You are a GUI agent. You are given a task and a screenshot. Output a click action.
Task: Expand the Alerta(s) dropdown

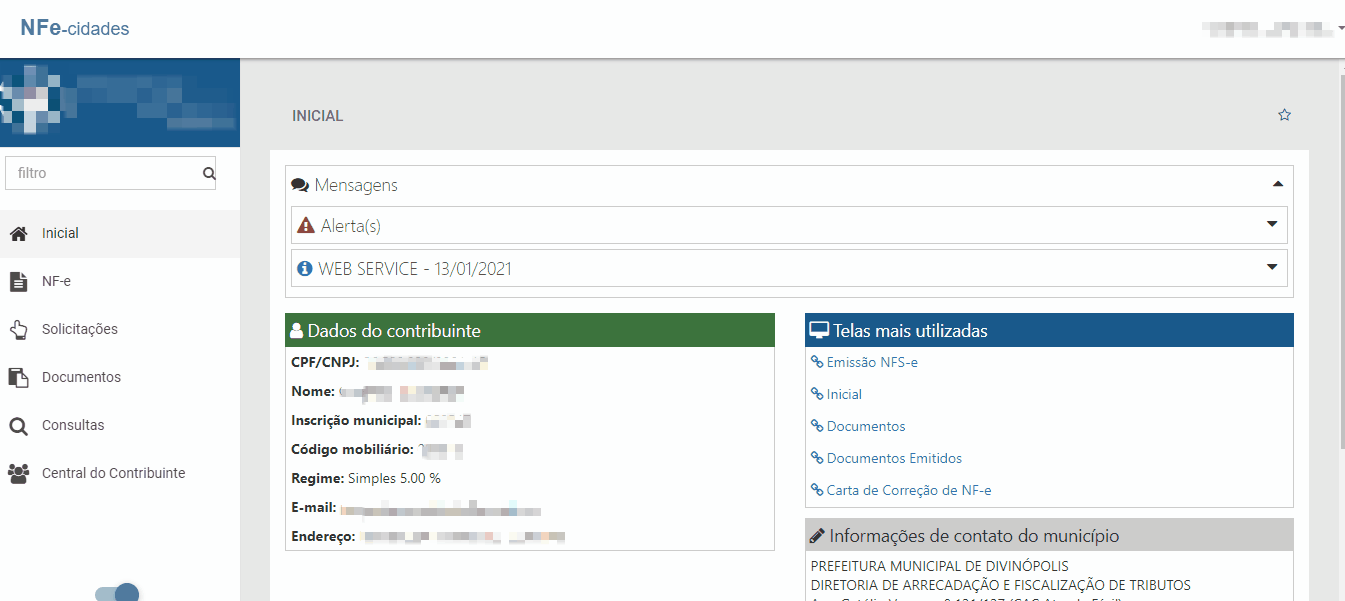pyautogui.click(x=1271, y=225)
